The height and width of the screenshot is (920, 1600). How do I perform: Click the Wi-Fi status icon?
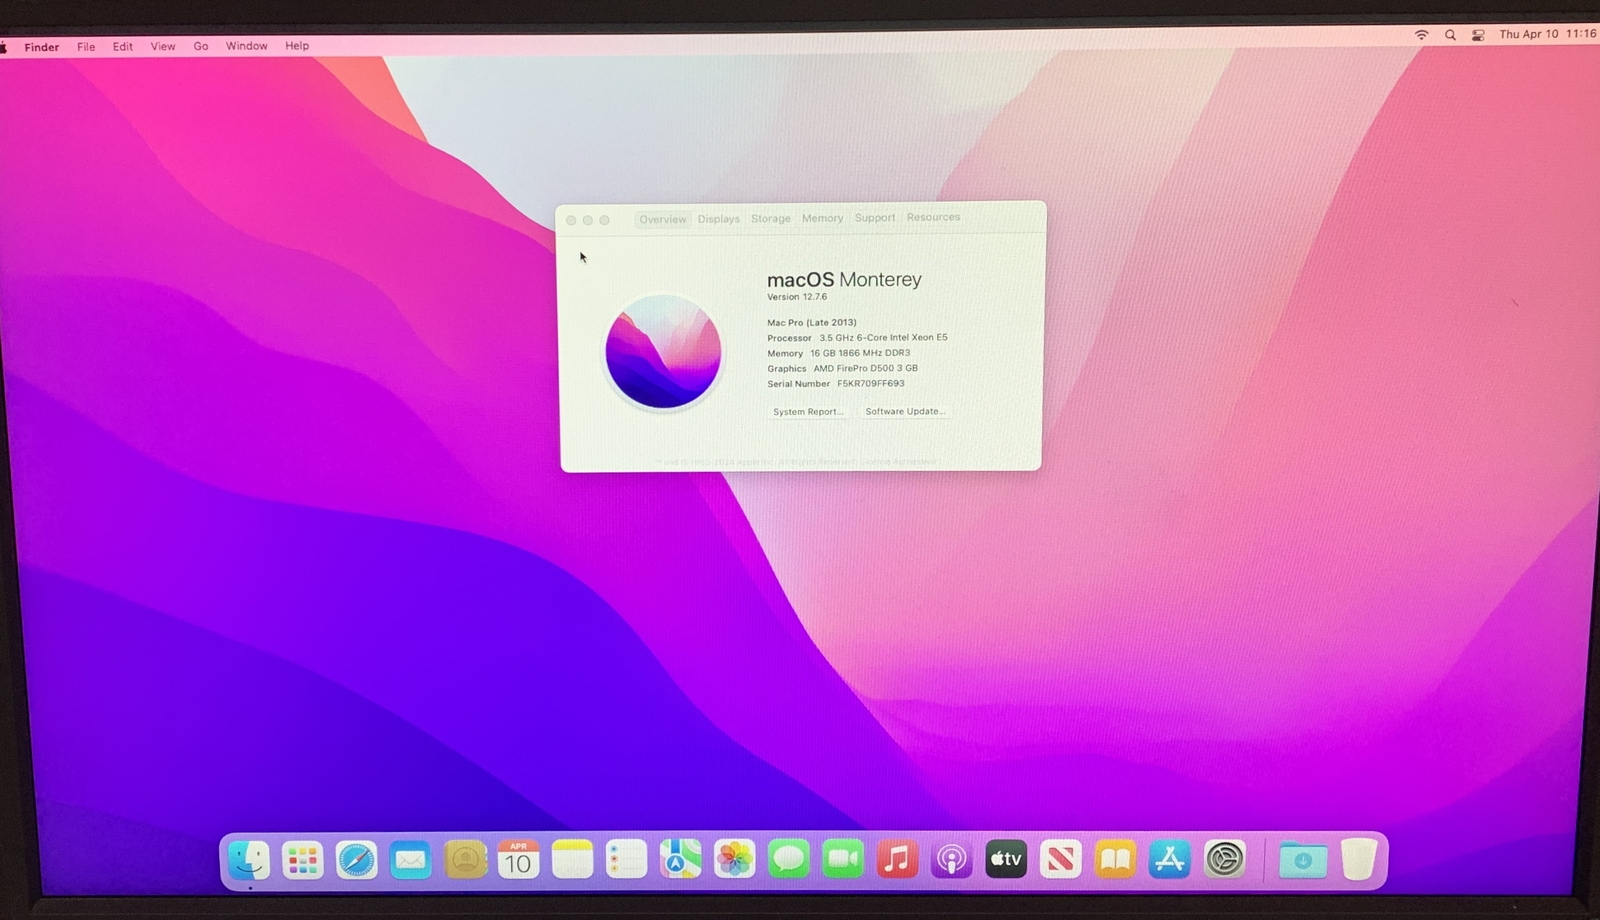coord(1421,35)
